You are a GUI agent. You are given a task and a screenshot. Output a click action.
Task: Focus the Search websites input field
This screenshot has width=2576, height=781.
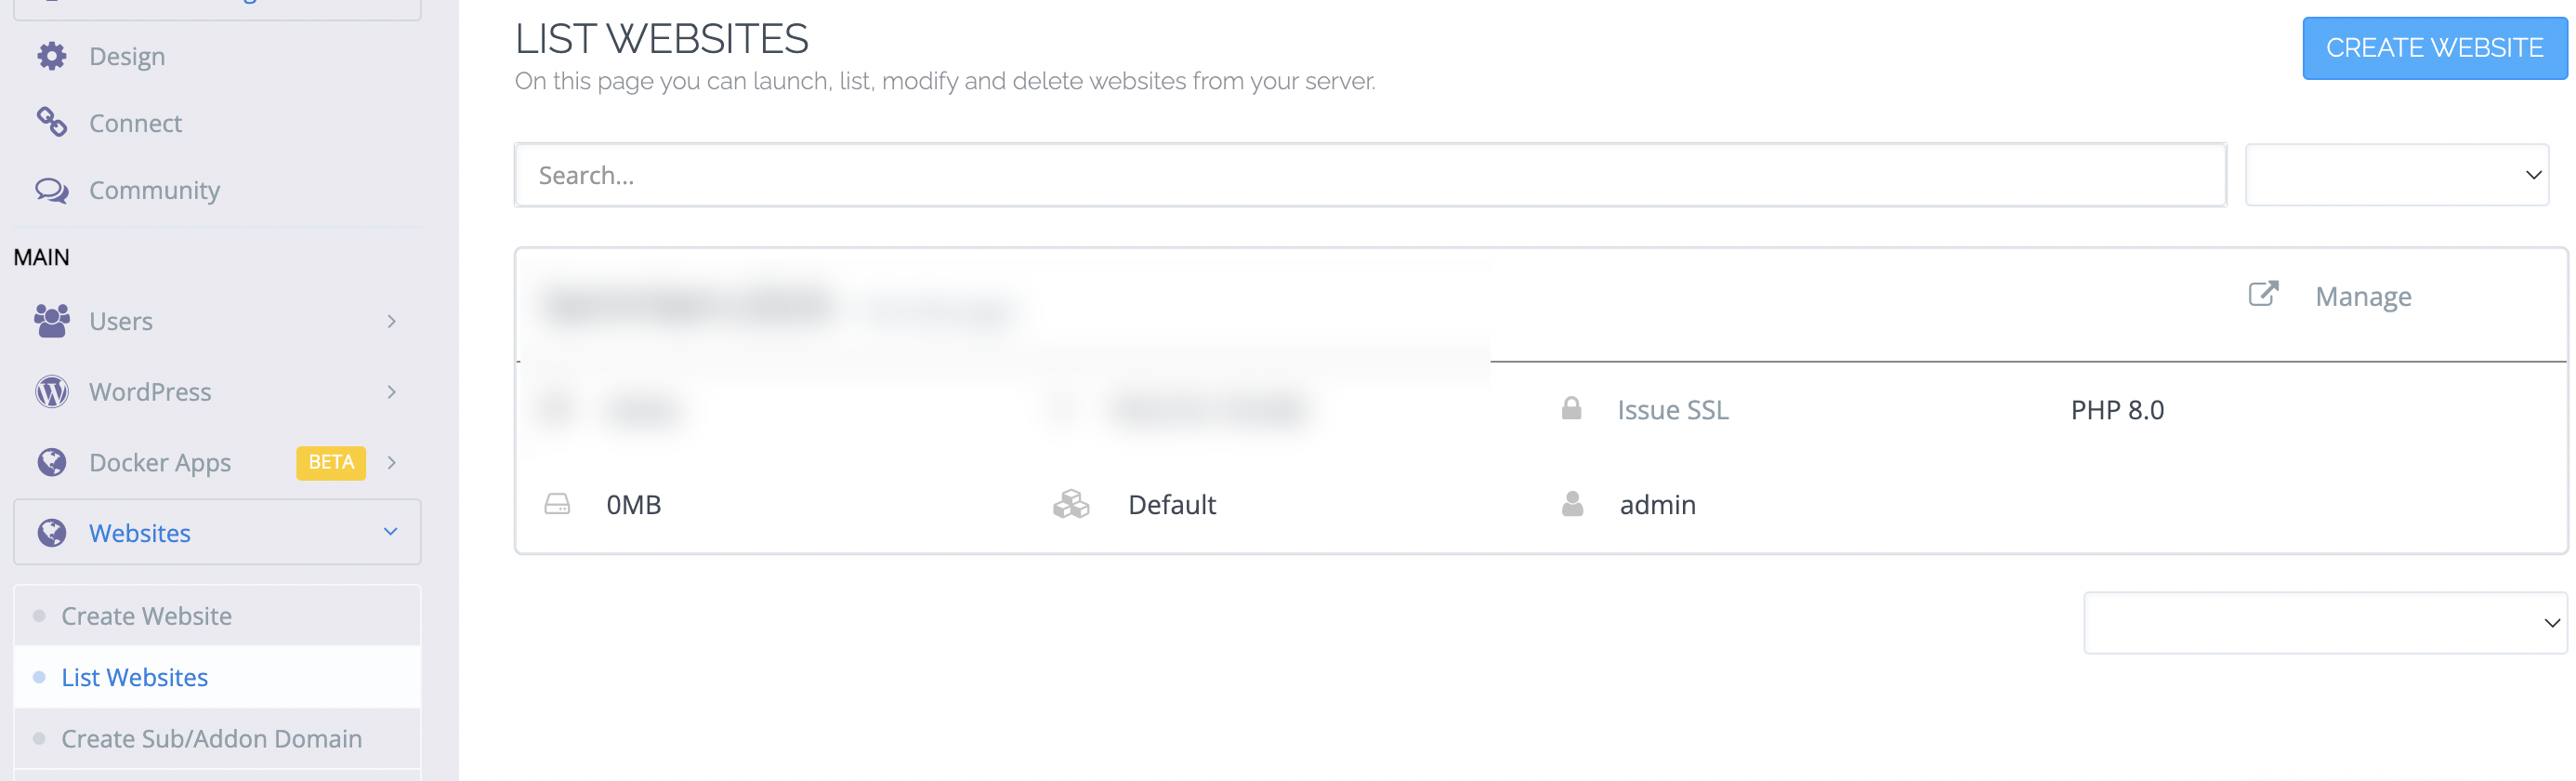[1370, 175]
